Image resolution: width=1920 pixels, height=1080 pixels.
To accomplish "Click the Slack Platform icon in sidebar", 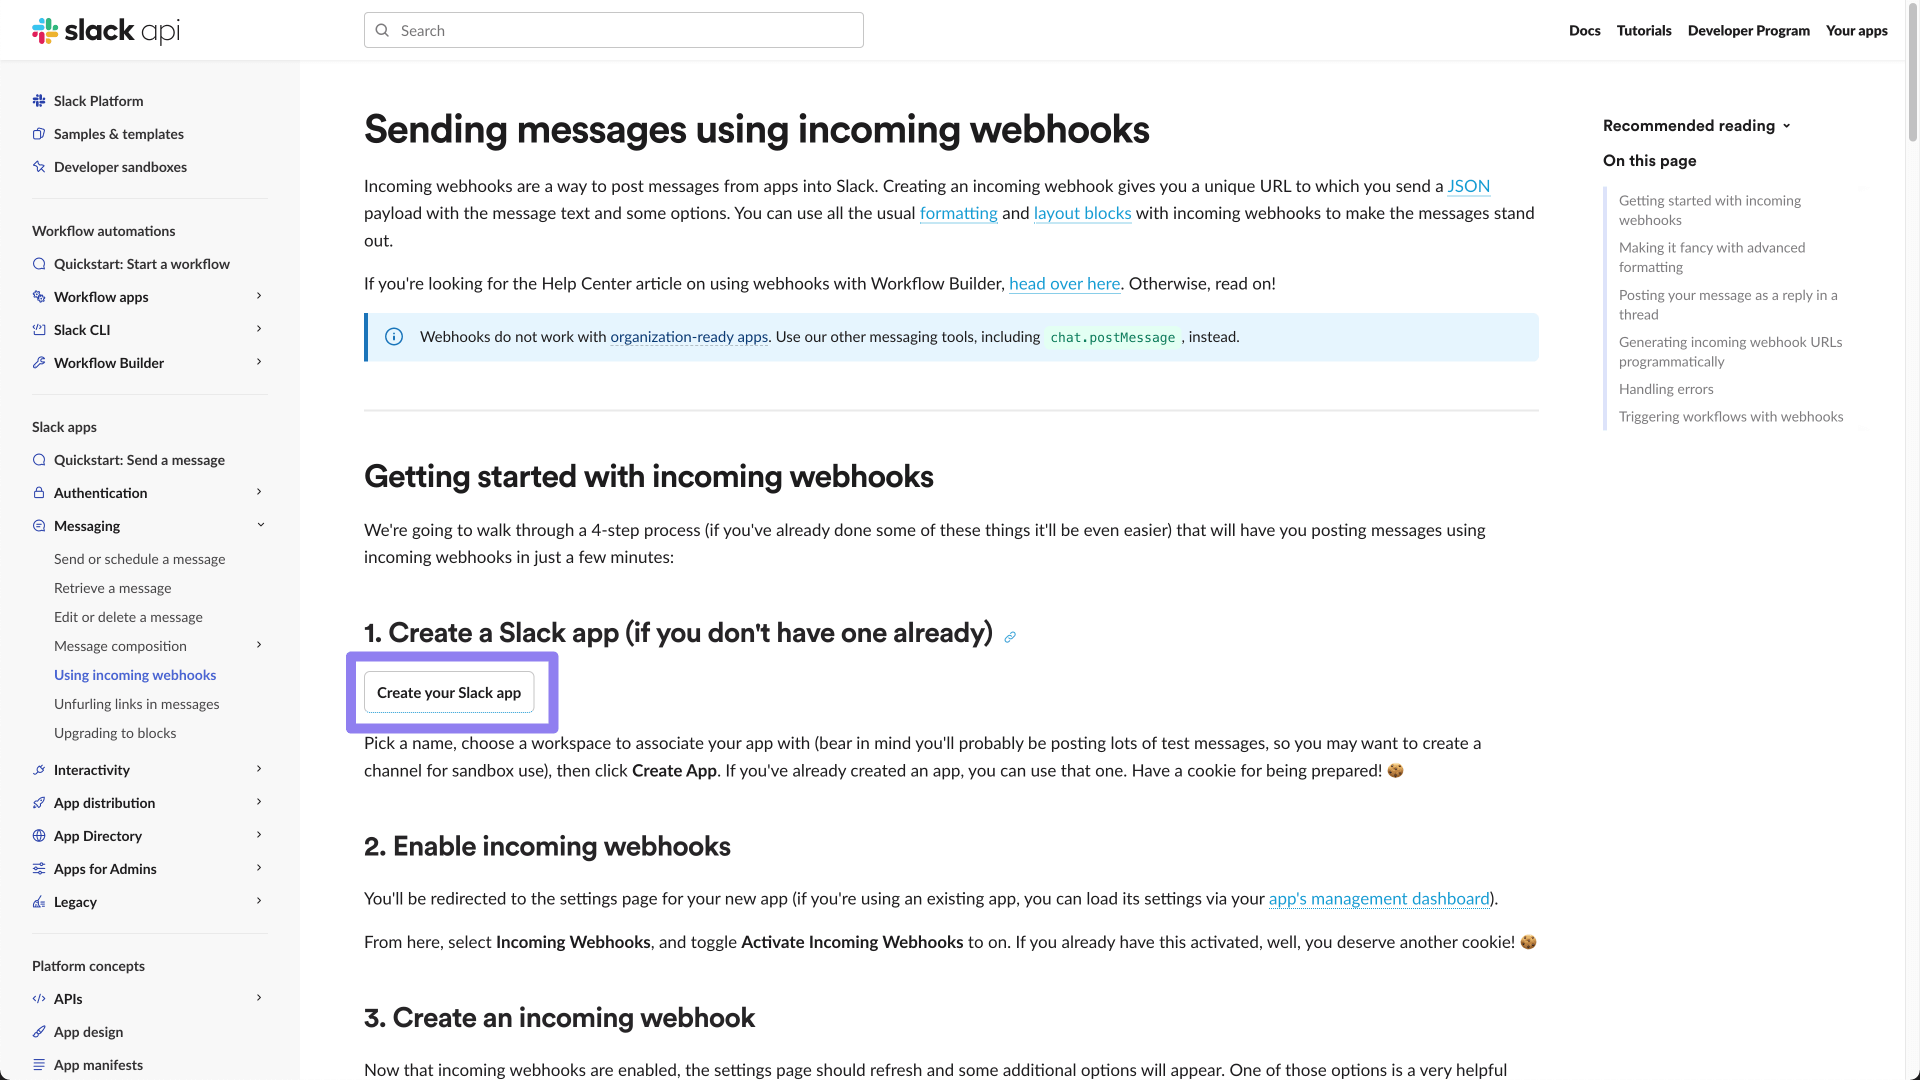I will [38, 100].
